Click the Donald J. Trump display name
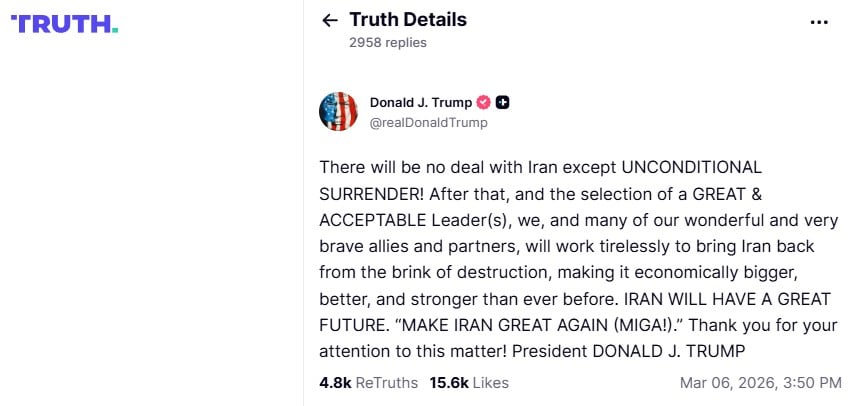The width and height of the screenshot is (853, 406). point(420,103)
